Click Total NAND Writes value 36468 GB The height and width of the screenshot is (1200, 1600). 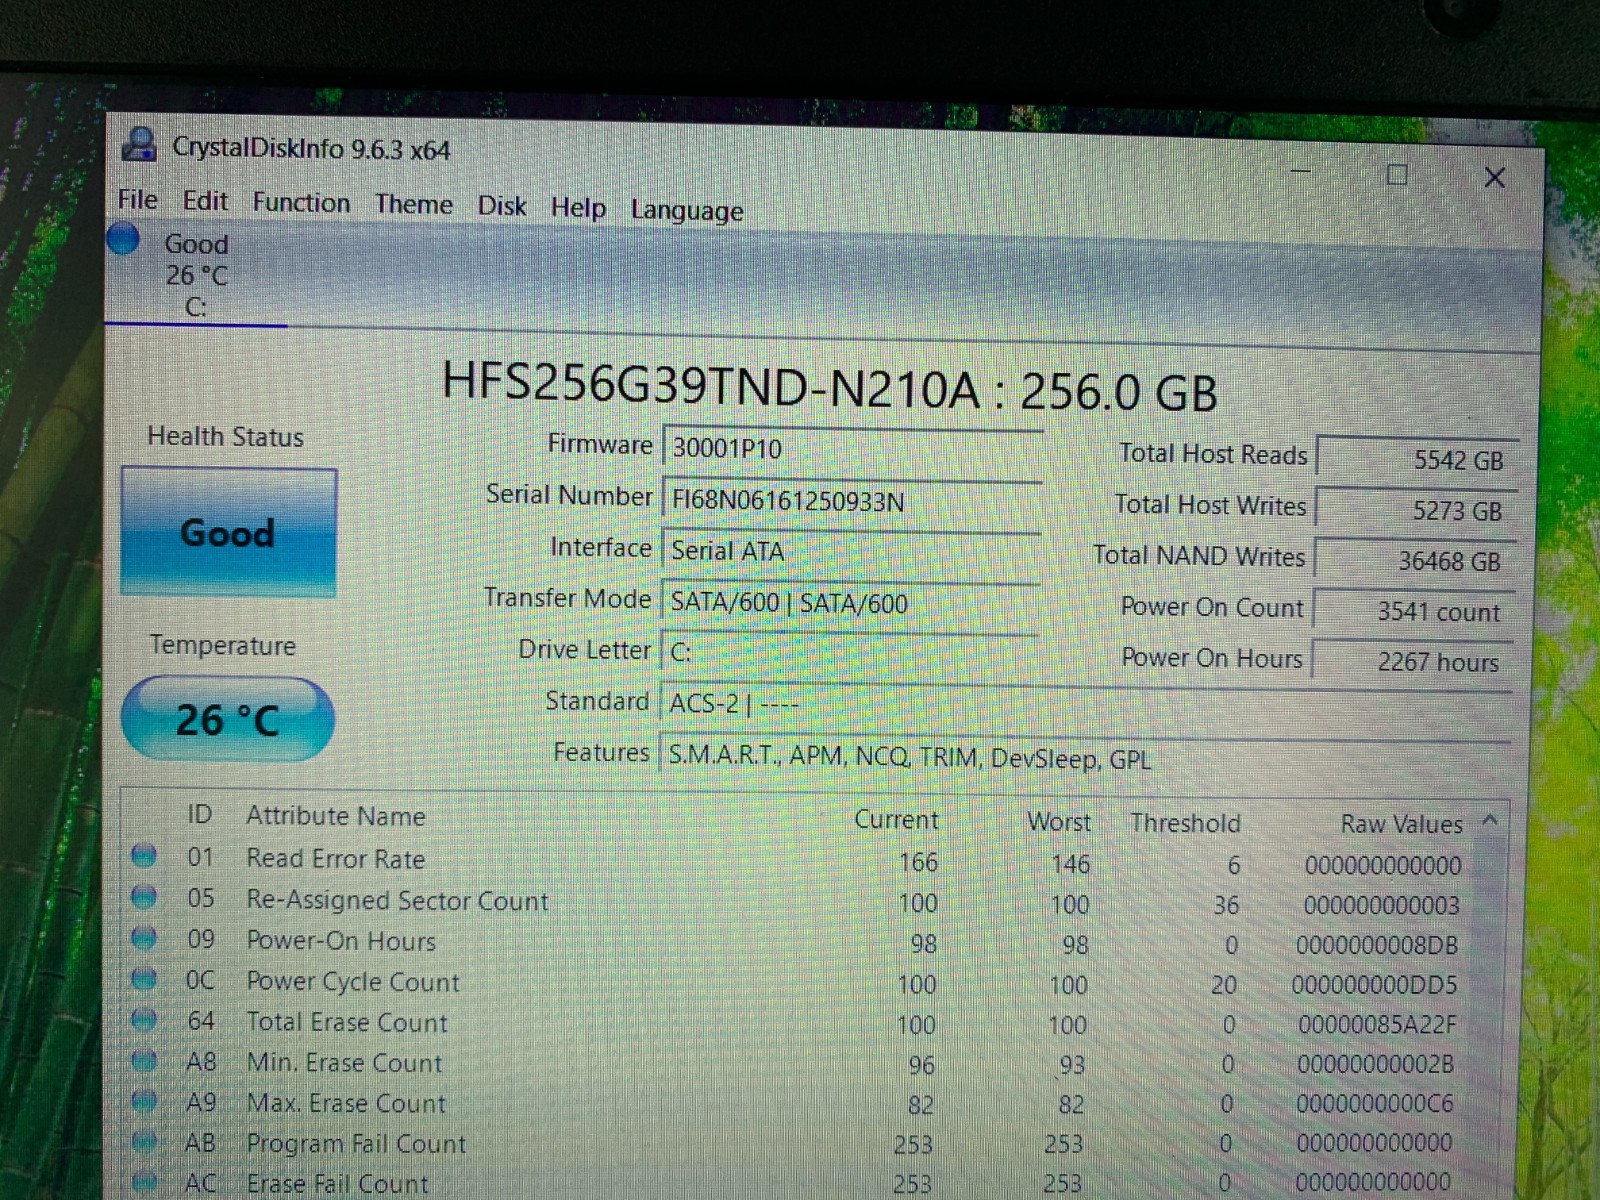point(1416,560)
